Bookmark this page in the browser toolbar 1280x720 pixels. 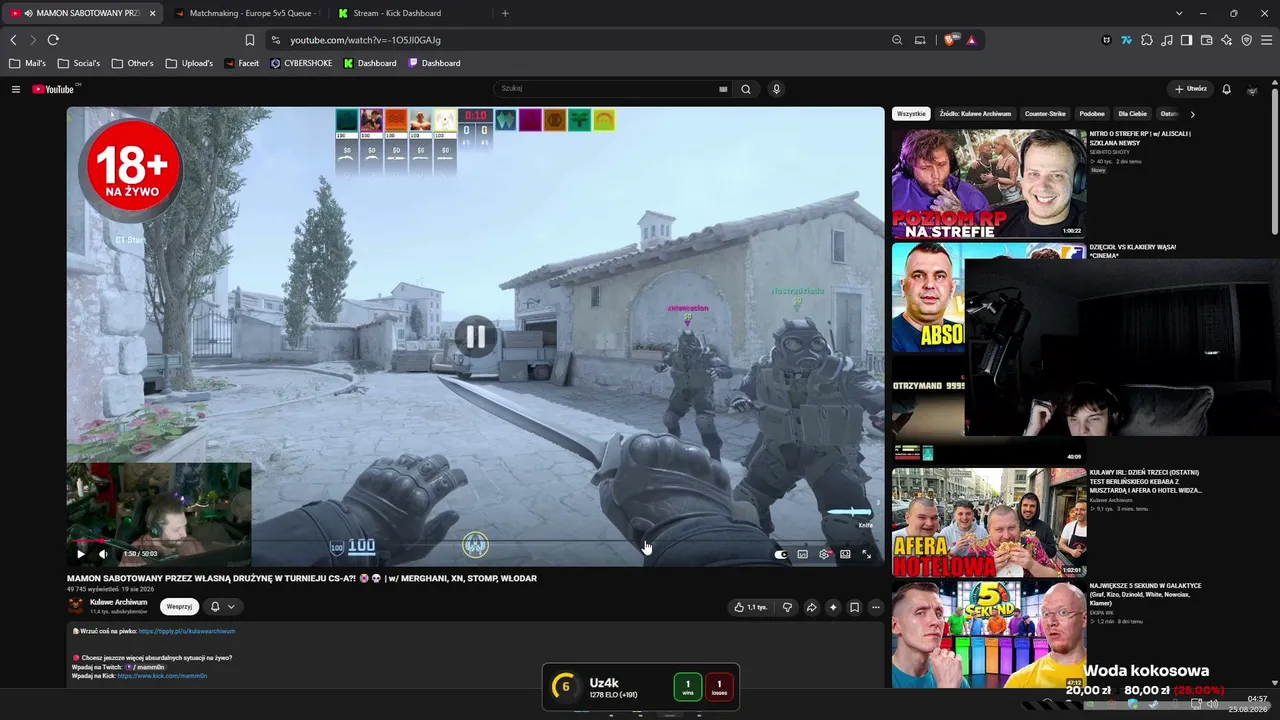pyautogui.click(x=250, y=40)
